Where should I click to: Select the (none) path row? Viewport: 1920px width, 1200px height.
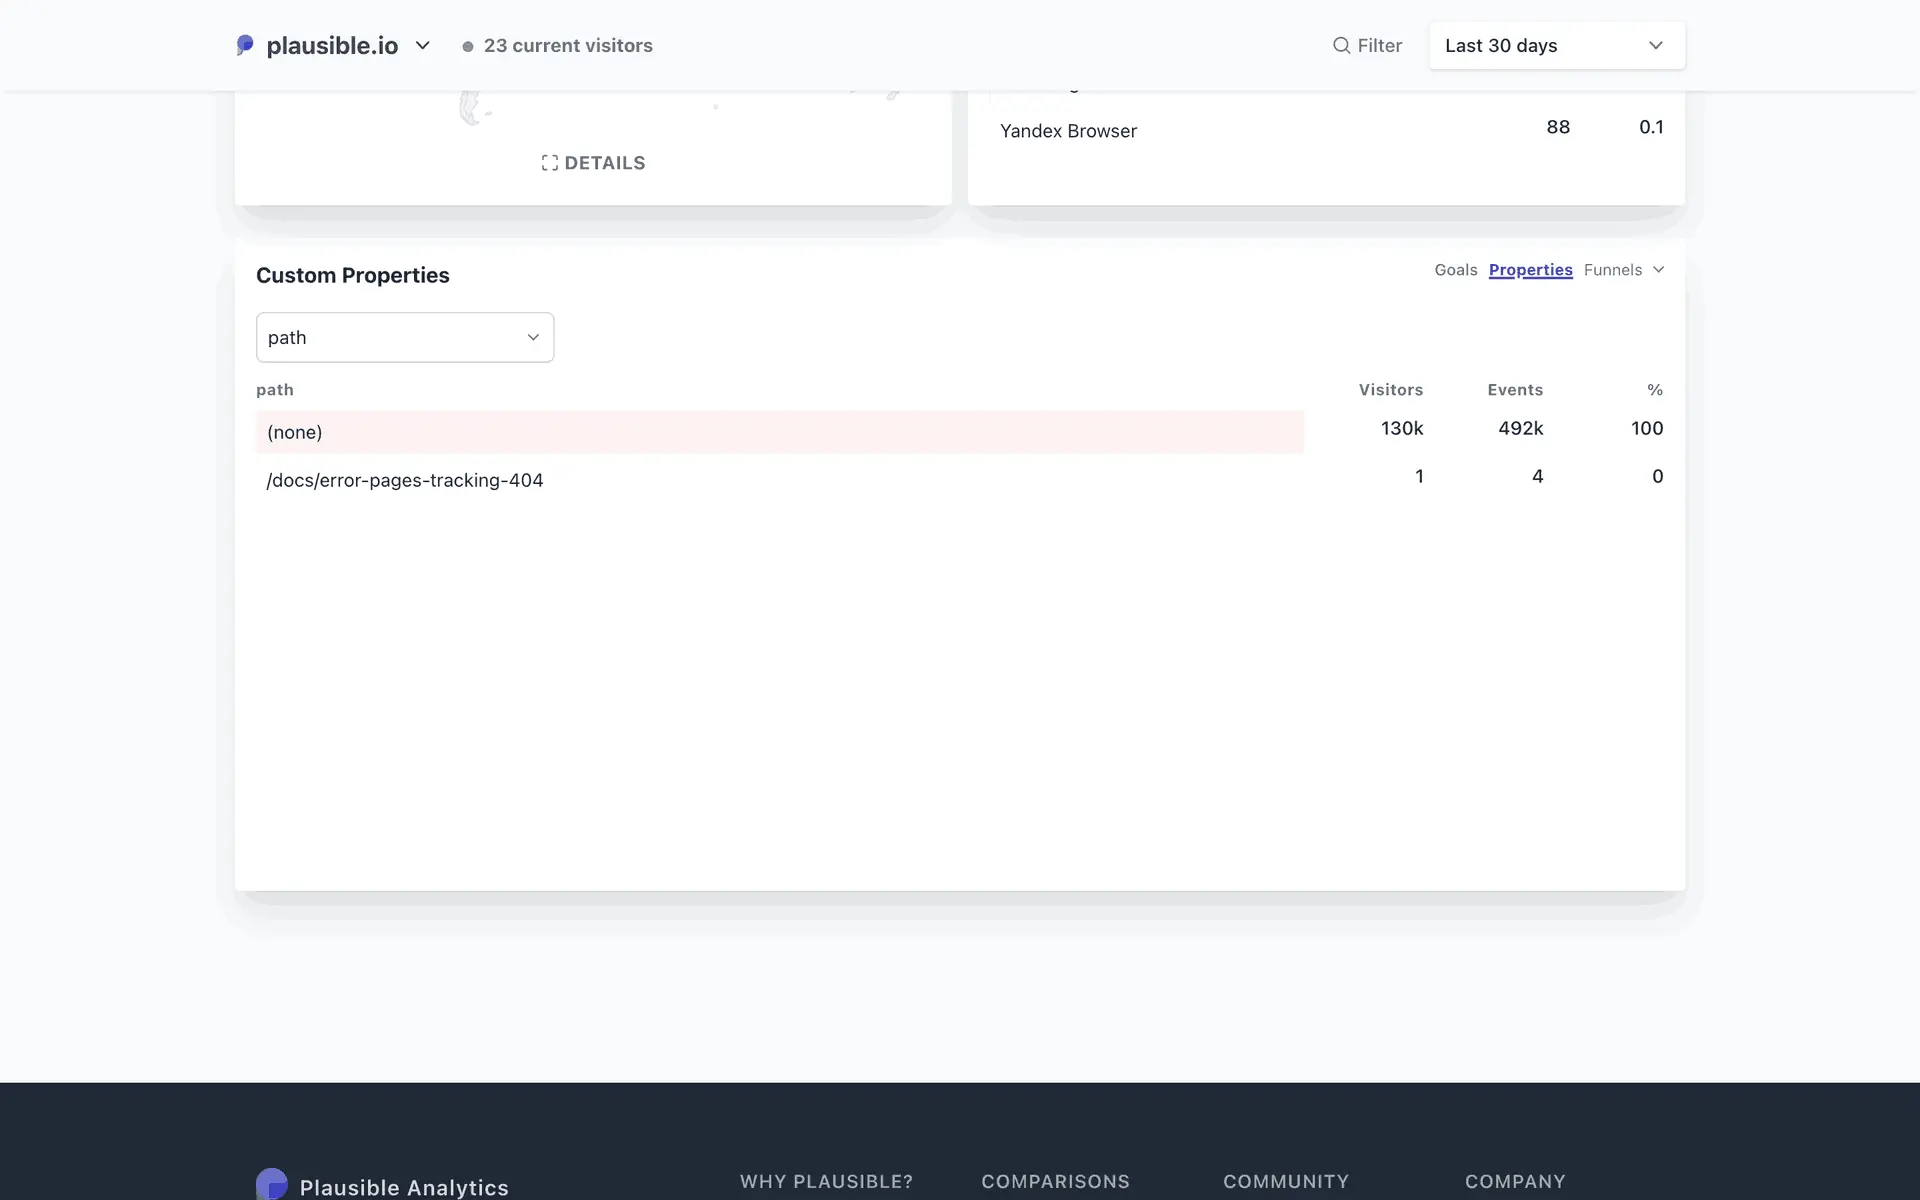click(x=294, y=432)
